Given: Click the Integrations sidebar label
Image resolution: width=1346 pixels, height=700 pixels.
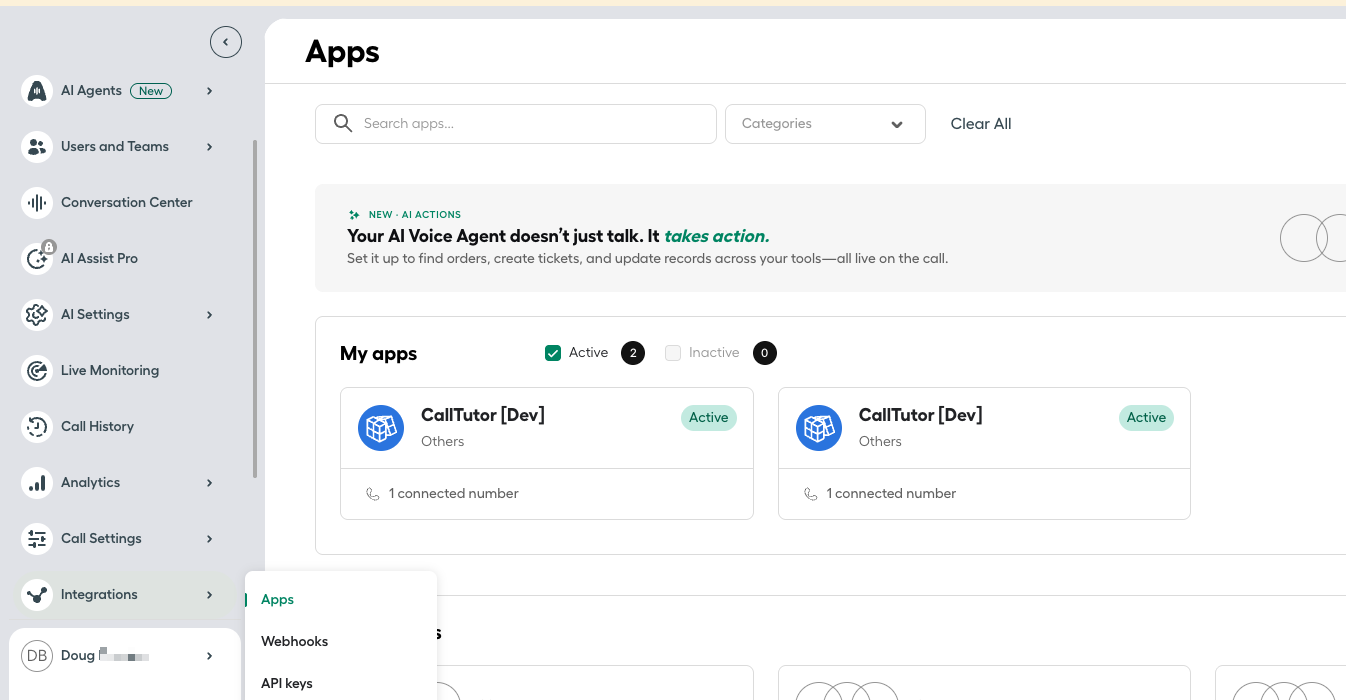Looking at the screenshot, I should click(x=99, y=594).
